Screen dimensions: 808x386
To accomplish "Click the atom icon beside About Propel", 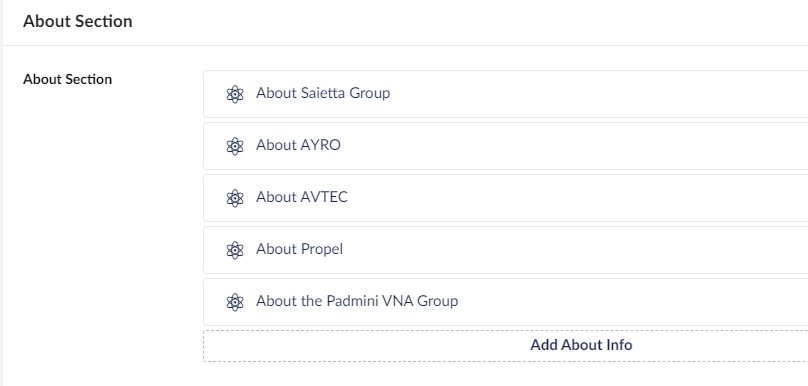I will (x=234, y=250).
